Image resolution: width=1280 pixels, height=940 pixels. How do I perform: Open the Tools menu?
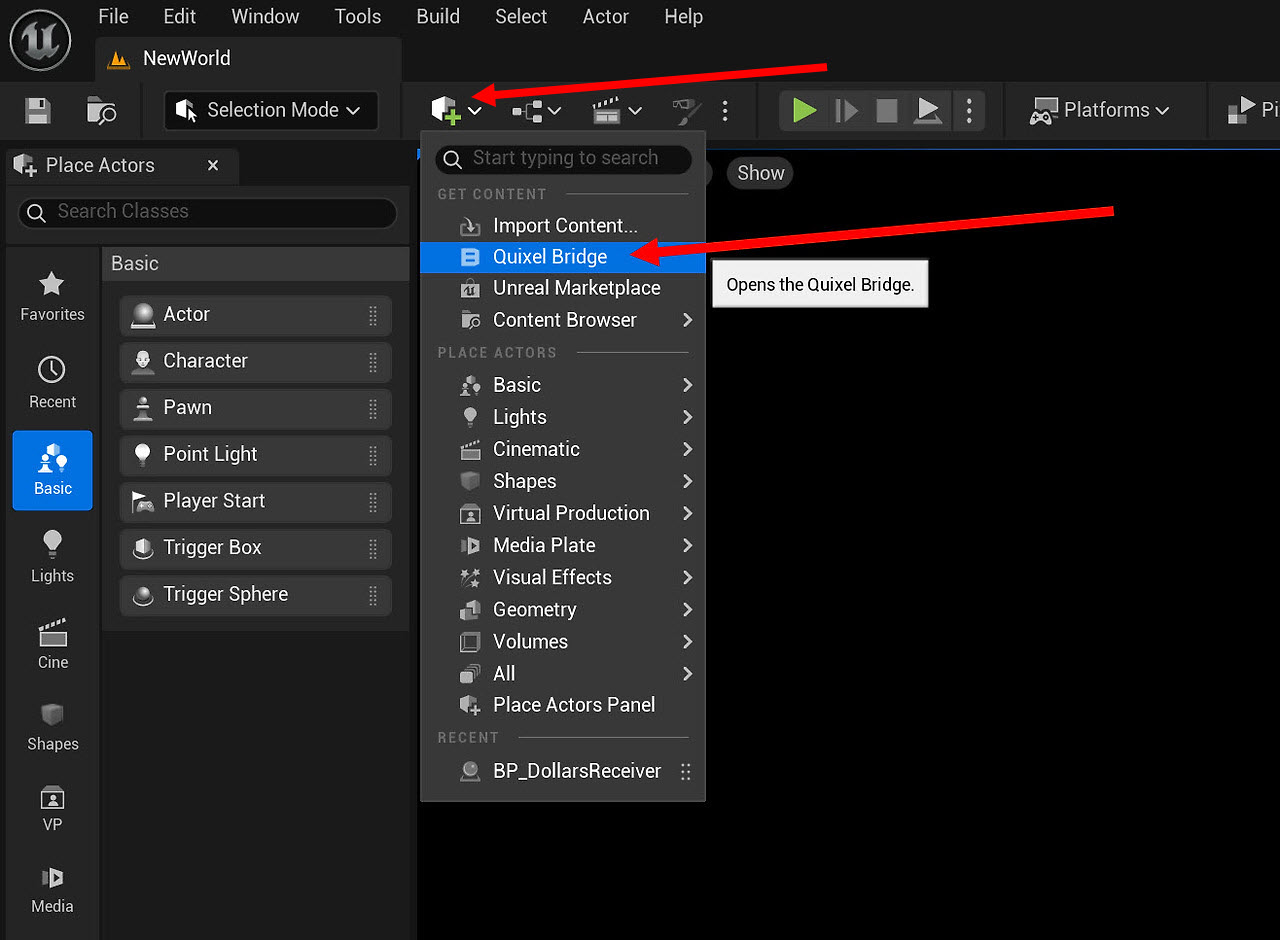click(358, 17)
